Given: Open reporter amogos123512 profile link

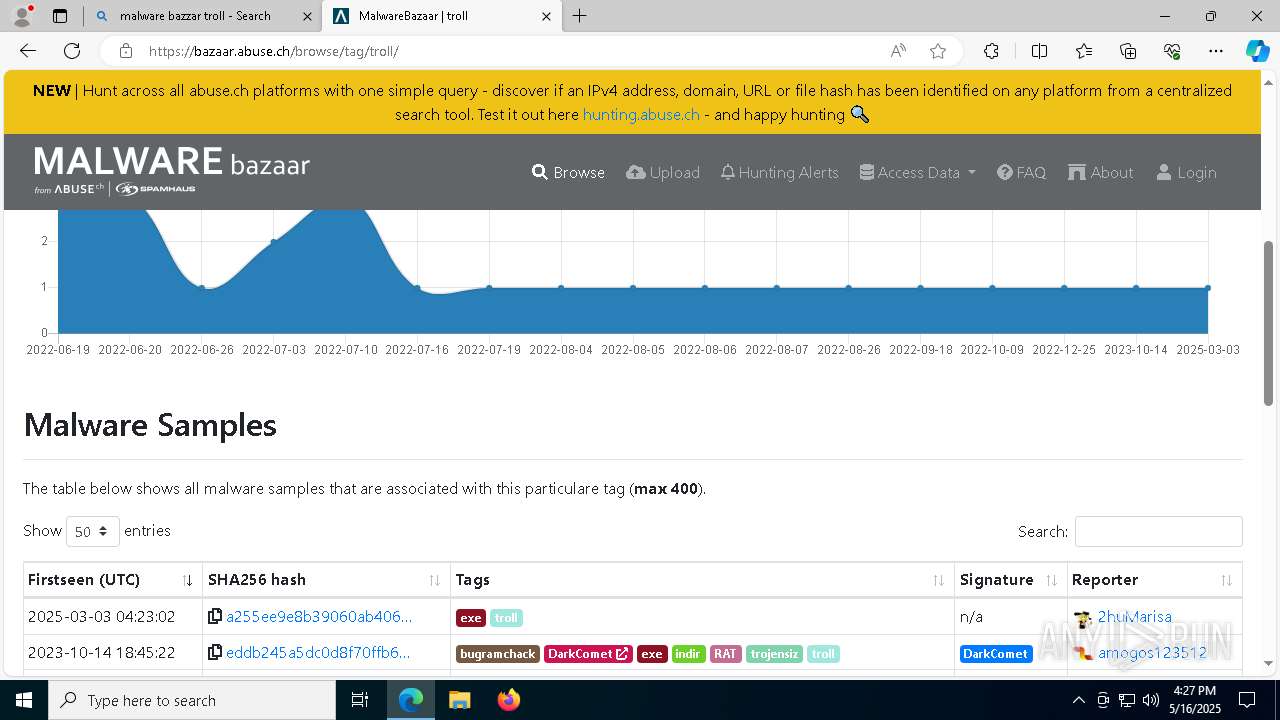Looking at the screenshot, I should point(1152,653).
